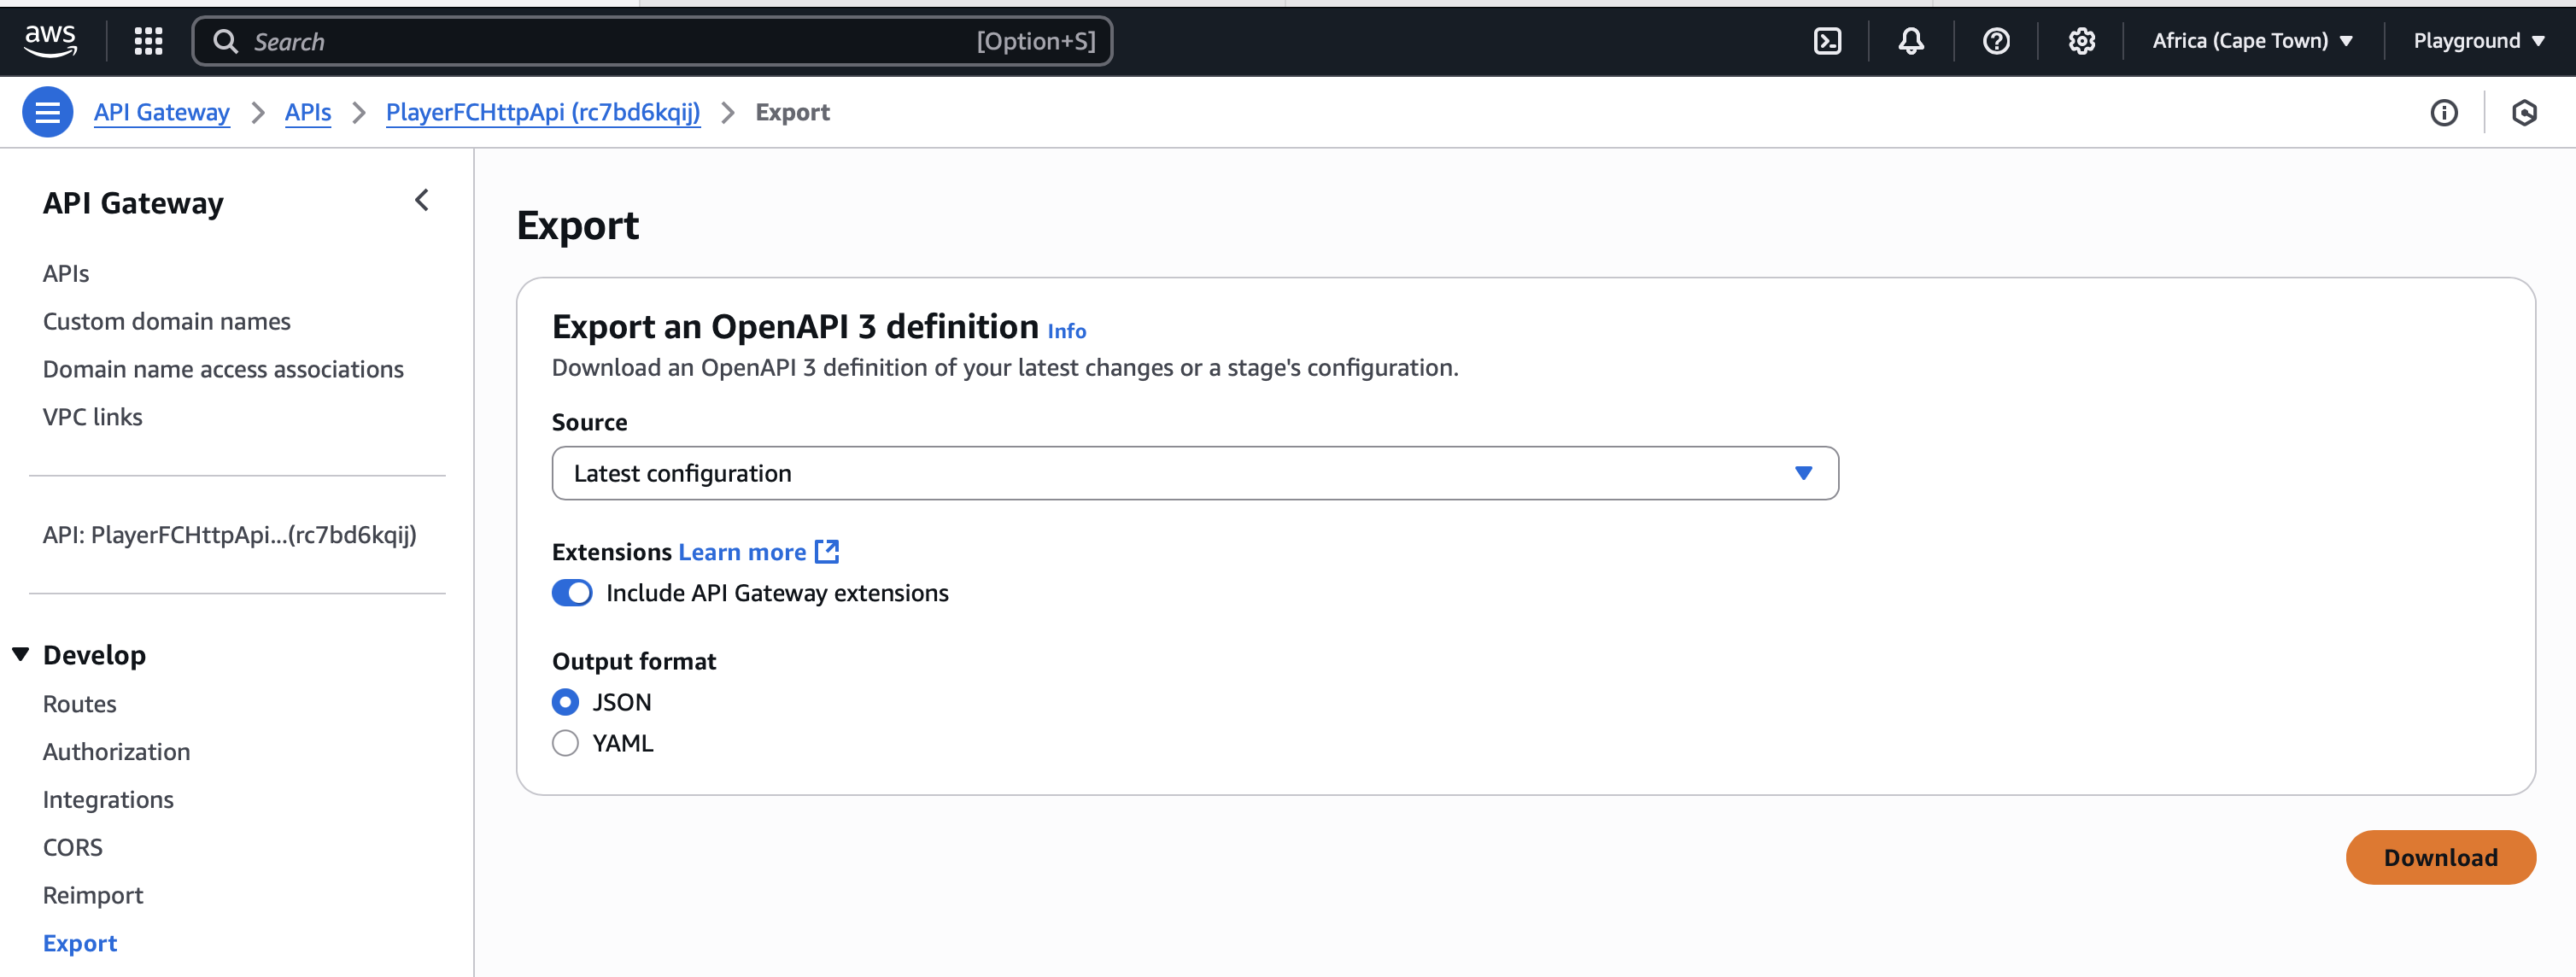Select JSON output format

[565, 702]
